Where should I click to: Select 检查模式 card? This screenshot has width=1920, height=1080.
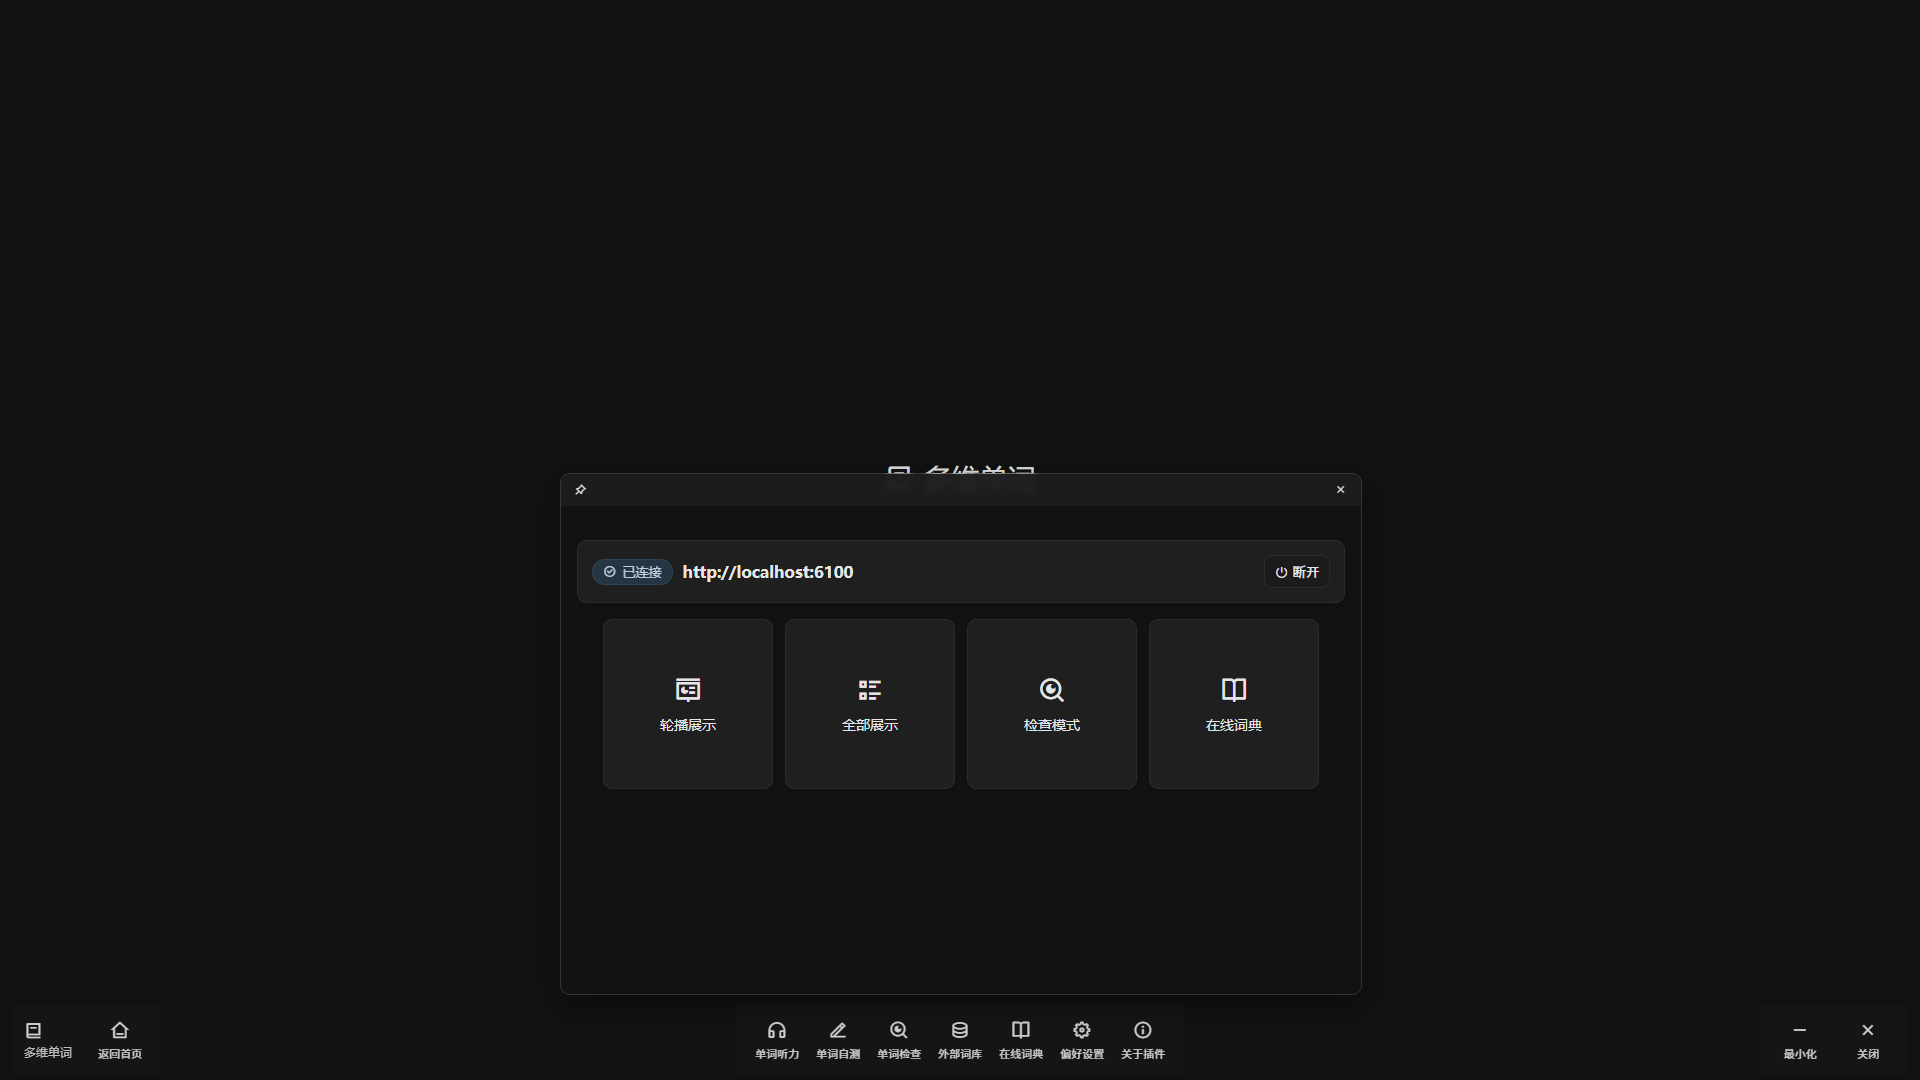coord(1052,704)
